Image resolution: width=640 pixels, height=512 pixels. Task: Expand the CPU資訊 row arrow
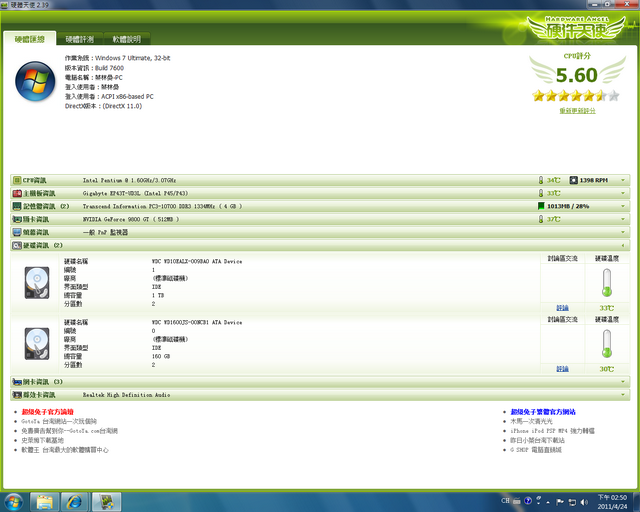pos(623,180)
